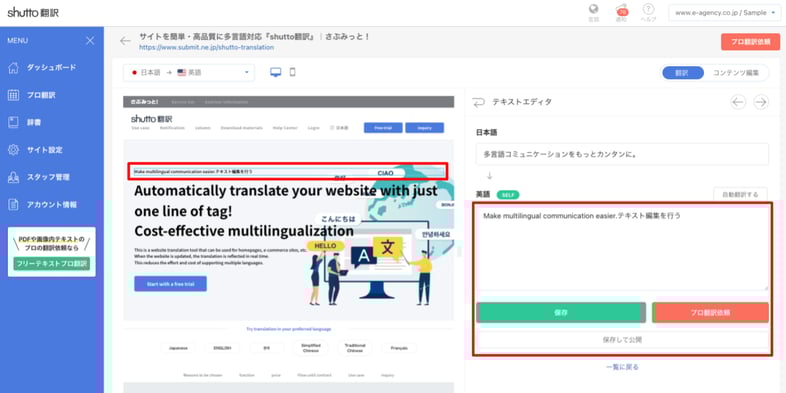Open the 日本語 → 英語 language pair dropdown

[189, 73]
